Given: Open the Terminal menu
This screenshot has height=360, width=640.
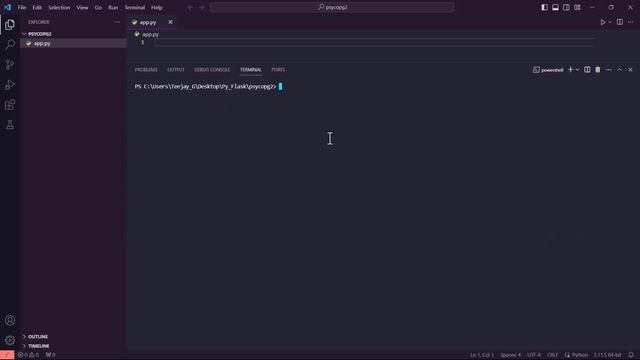Looking at the screenshot, I should click(135, 7).
